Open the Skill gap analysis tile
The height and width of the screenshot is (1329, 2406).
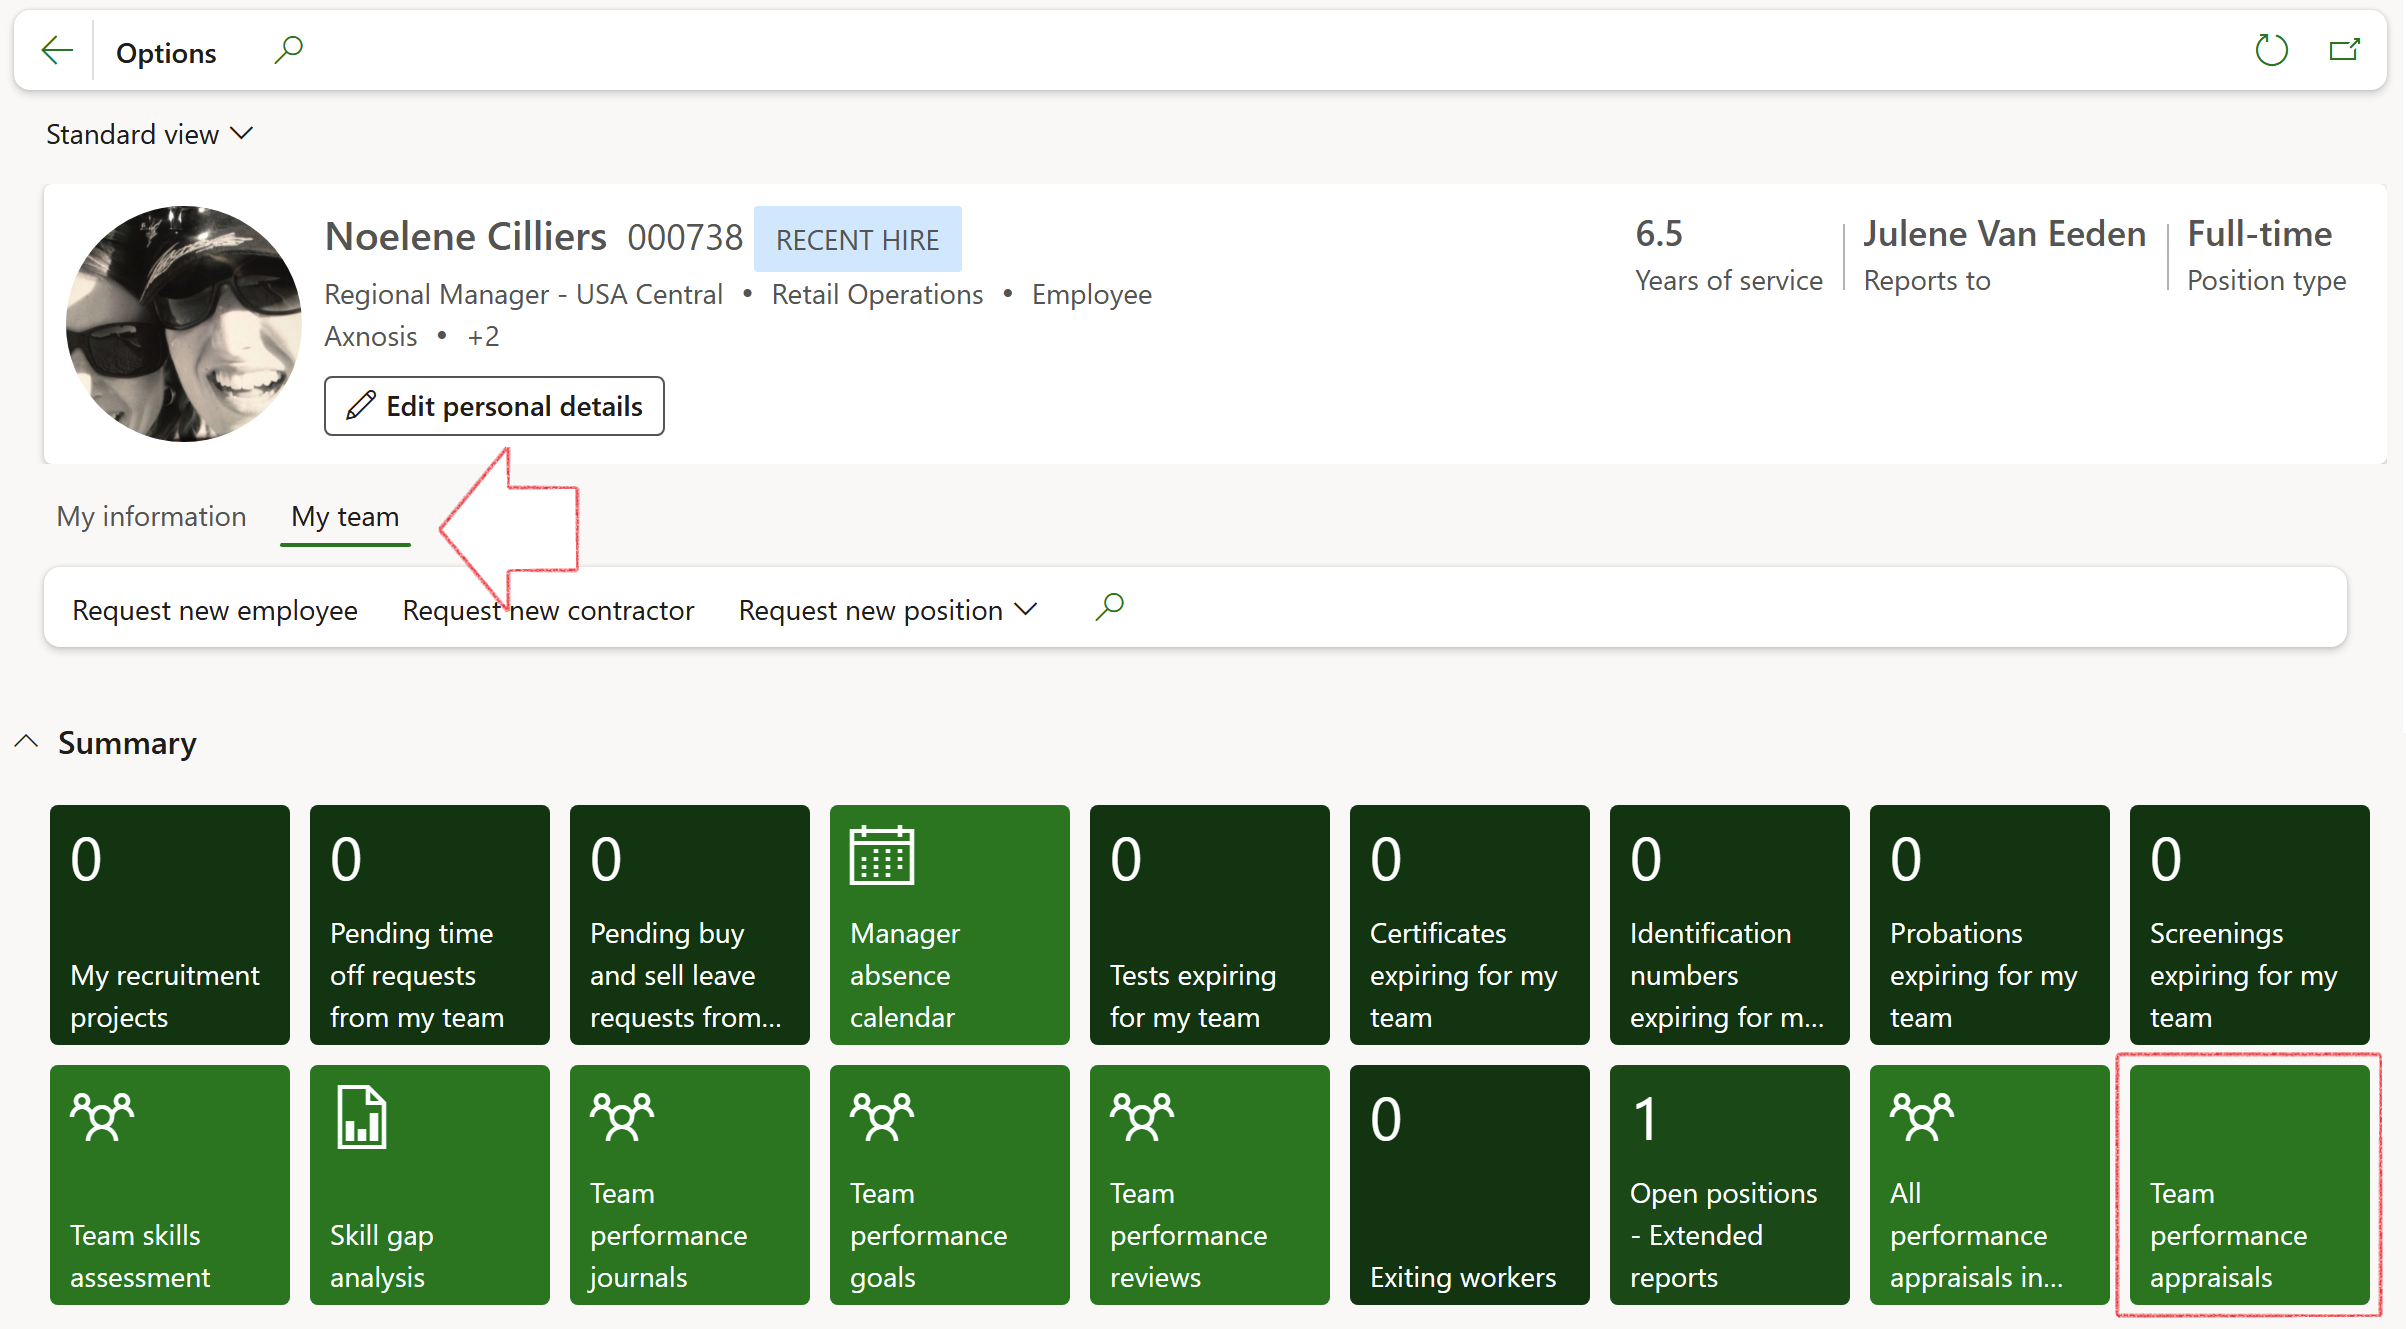coord(429,1184)
